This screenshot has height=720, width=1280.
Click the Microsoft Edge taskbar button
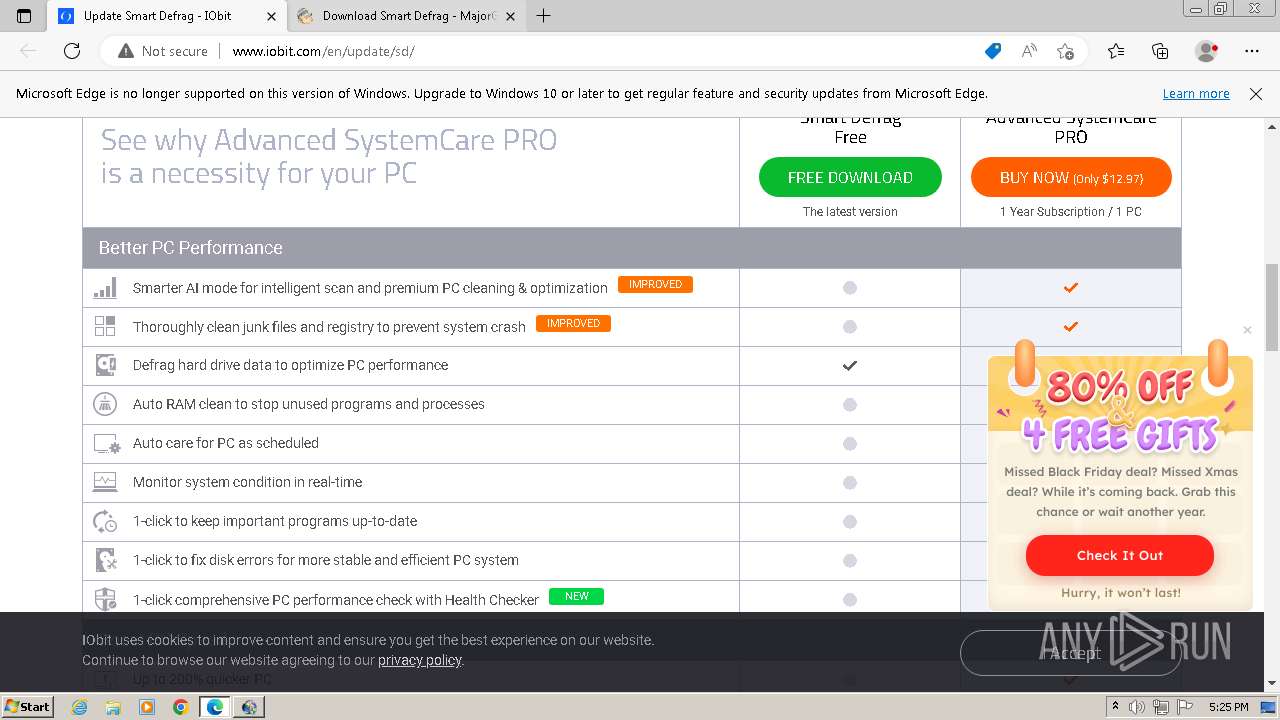215,707
